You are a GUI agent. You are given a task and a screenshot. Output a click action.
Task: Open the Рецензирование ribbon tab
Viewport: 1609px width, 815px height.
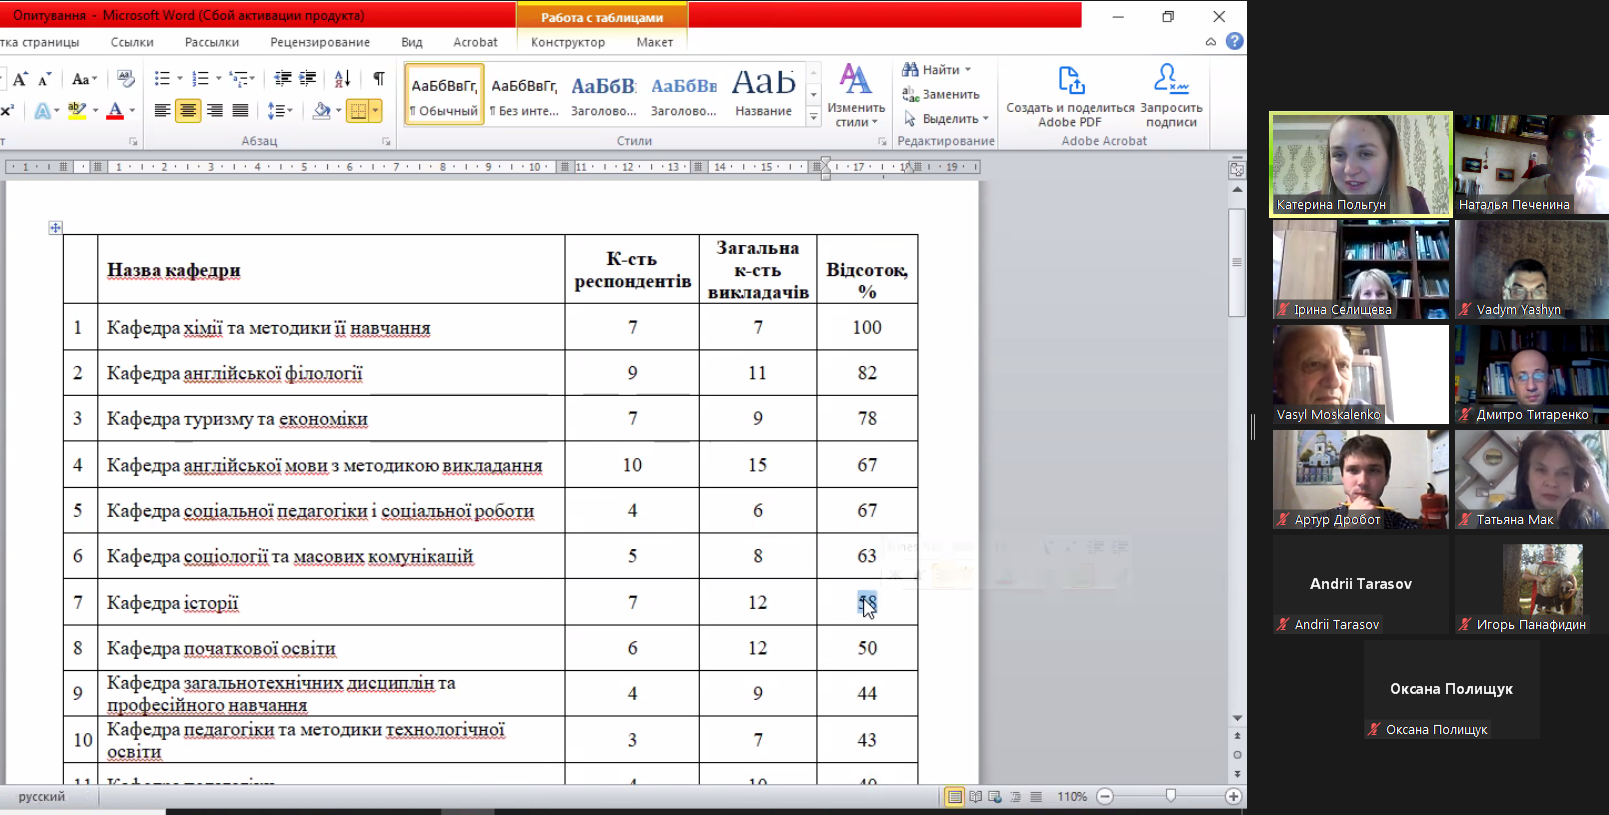pyautogui.click(x=319, y=42)
